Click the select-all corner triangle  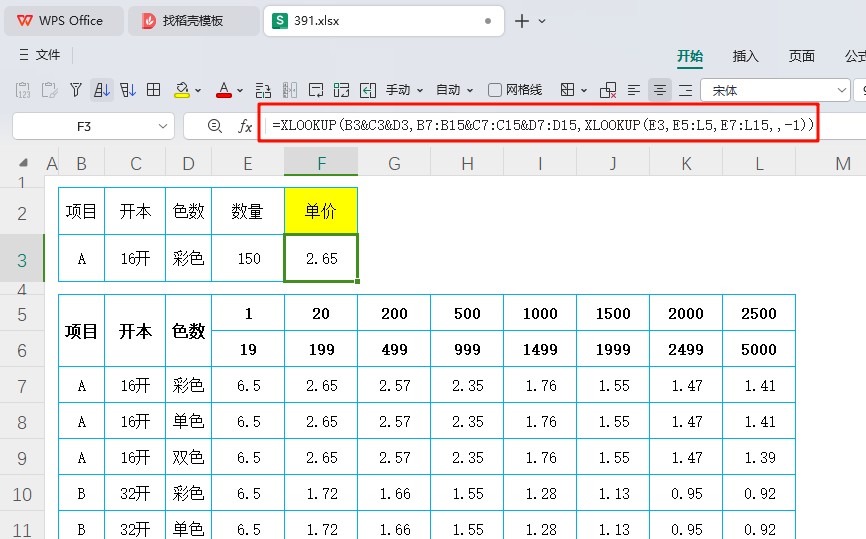pyautogui.click(x=23, y=163)
